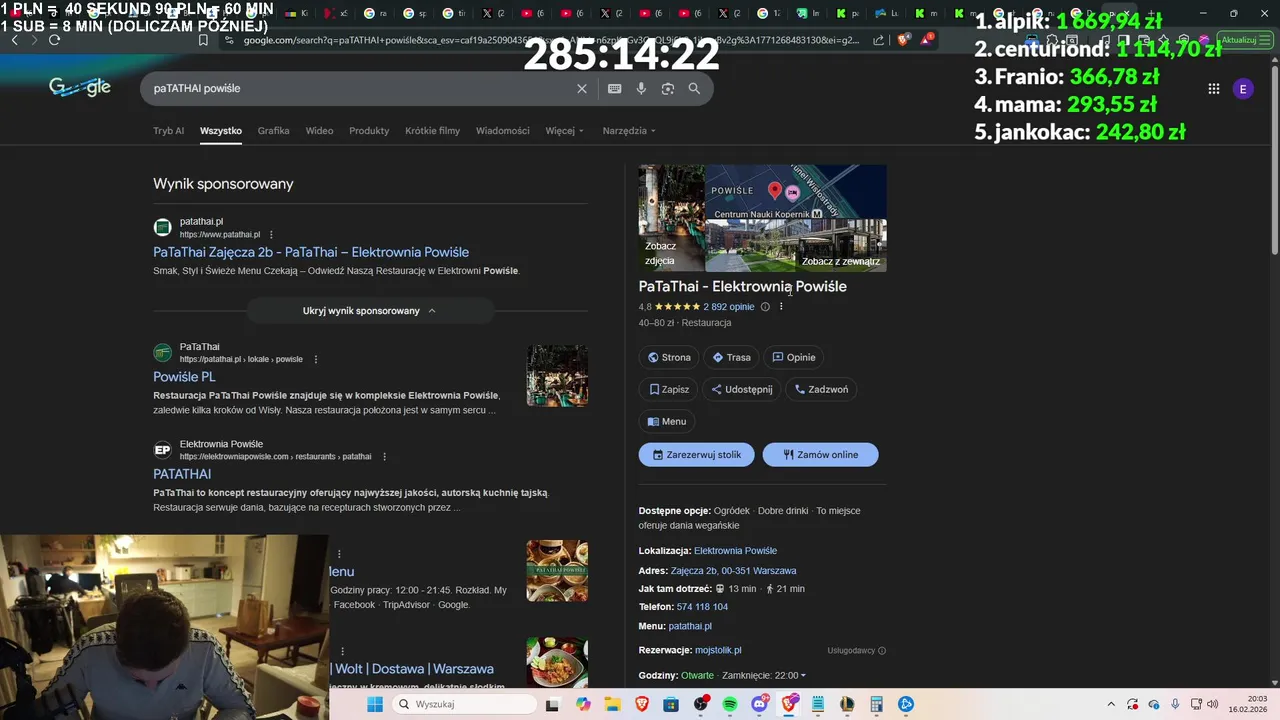
Task: Click the info icon beside review count
Action: point(765,307)
